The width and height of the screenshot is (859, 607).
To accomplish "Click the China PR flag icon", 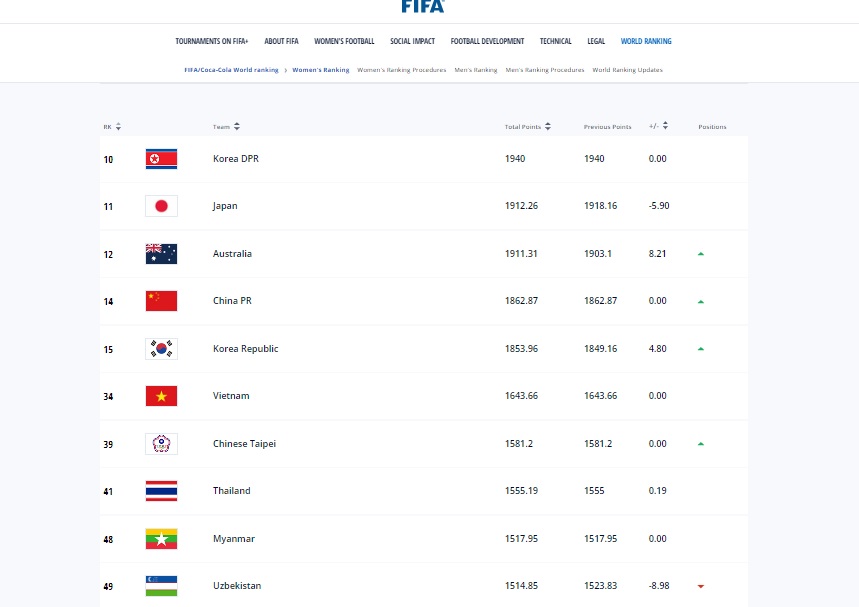I will pos(161,301).
